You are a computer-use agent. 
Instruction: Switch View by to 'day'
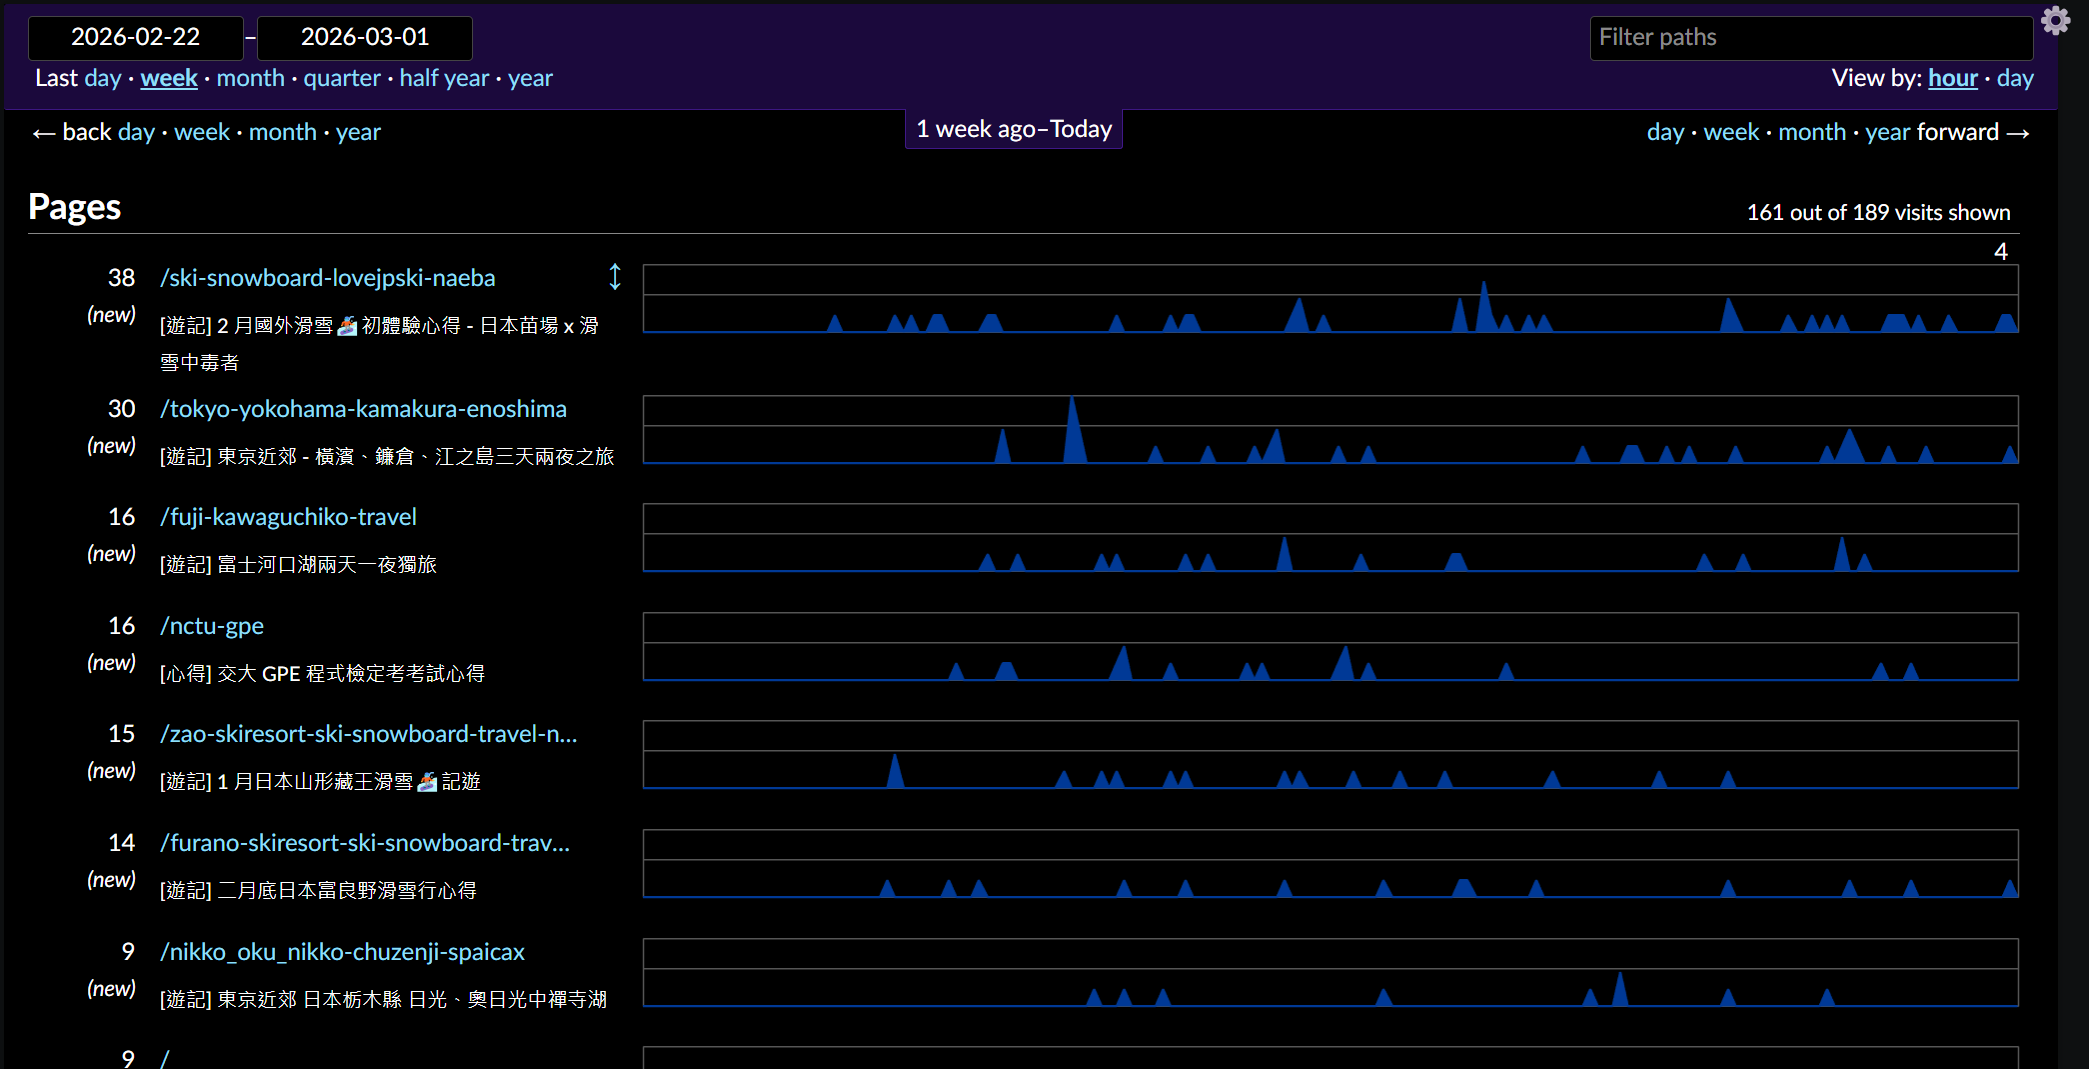2014,78
